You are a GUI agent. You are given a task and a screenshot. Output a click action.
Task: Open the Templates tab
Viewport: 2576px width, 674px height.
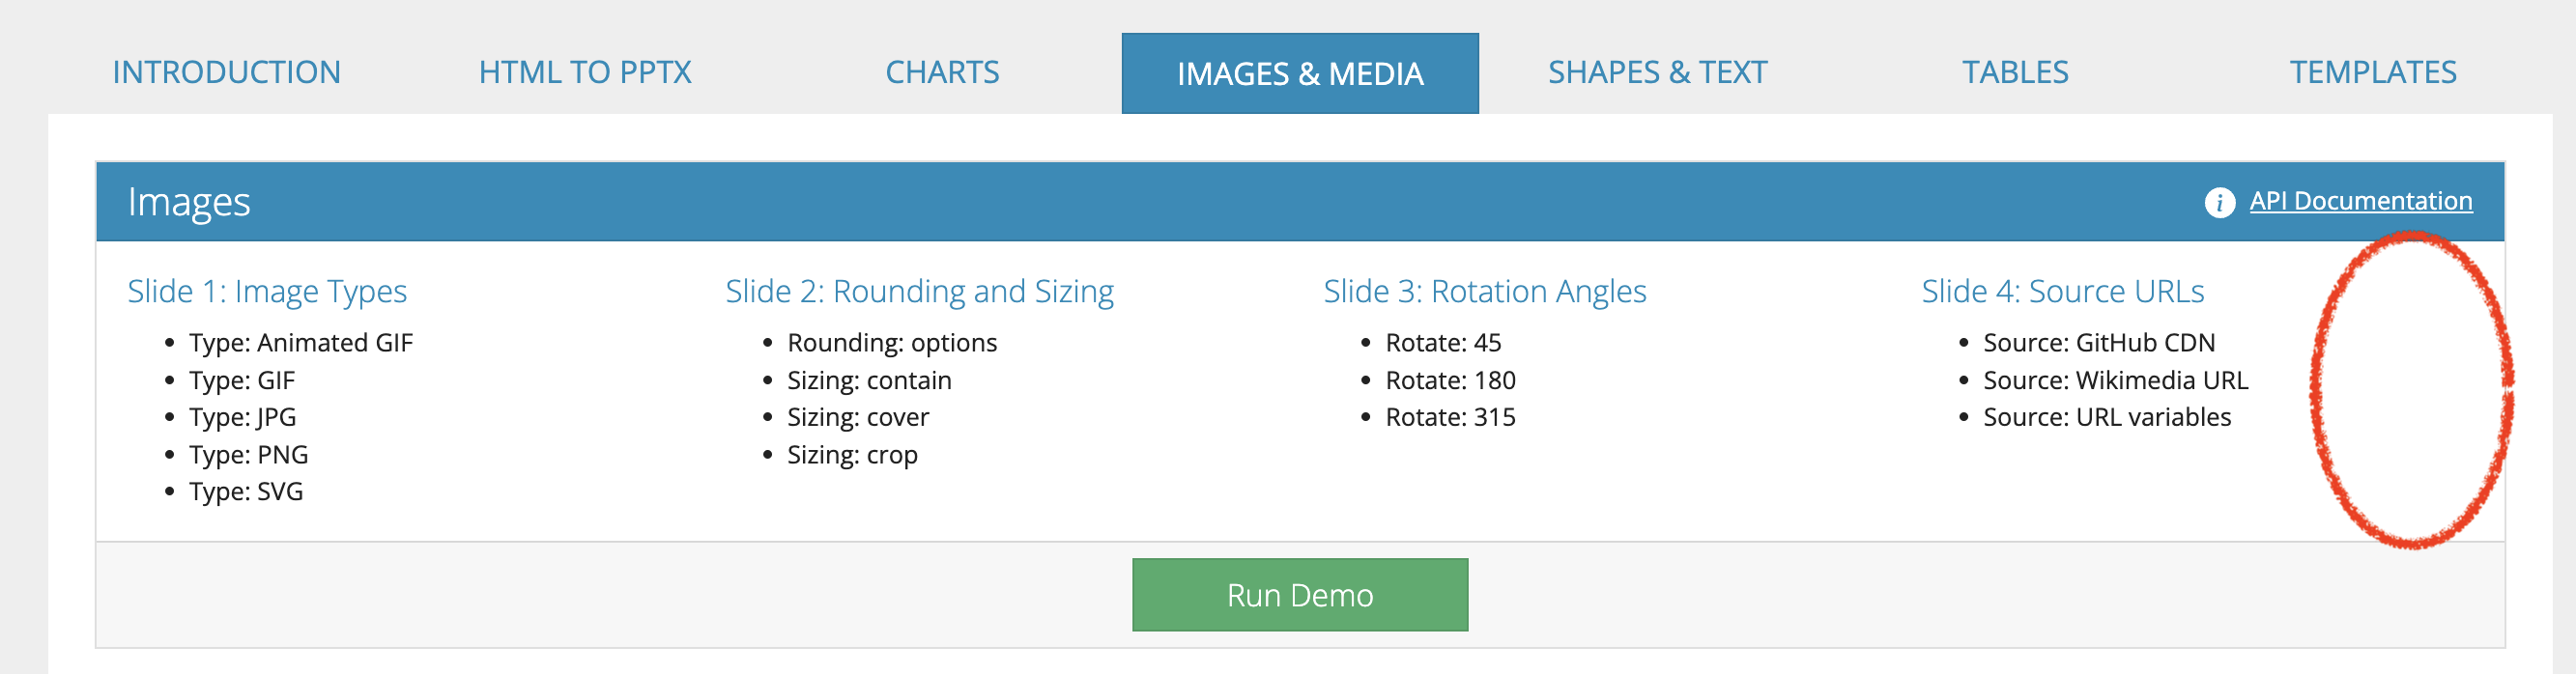point(2373,72)
